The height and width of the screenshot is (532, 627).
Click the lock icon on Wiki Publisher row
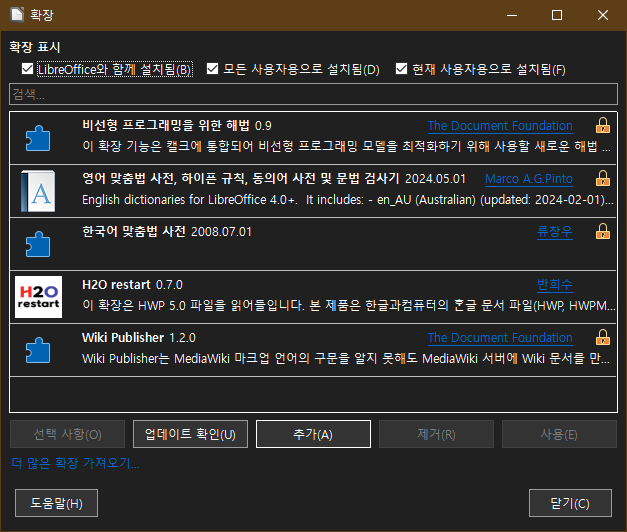pos(603,337)
